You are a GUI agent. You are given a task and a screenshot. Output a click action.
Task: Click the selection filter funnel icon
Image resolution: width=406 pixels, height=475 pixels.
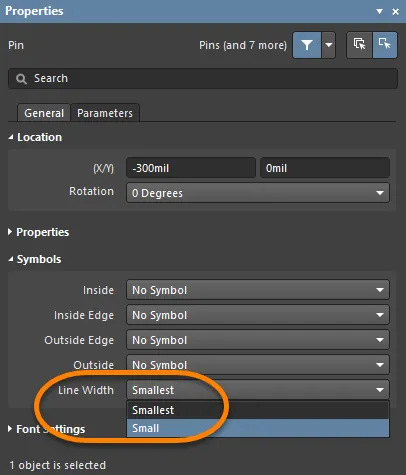307,45
